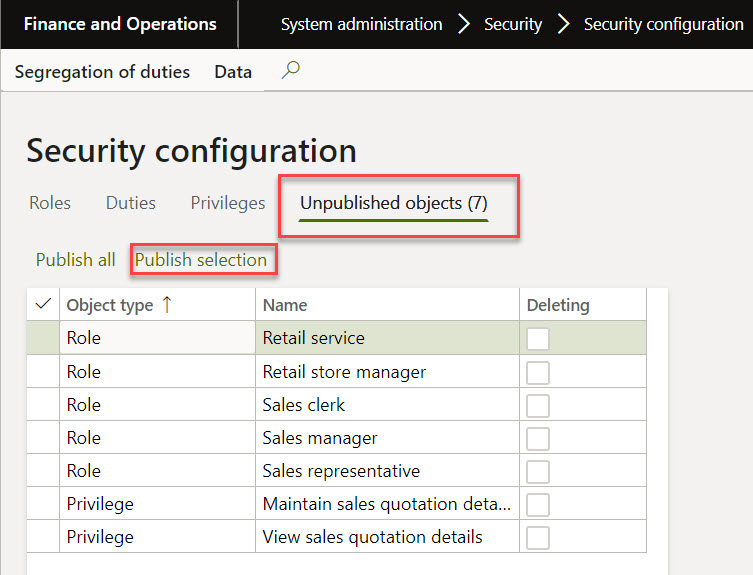Click the Finance and Operations home title
The width and height of the screenshot is (753, 575).
point(120,24)
